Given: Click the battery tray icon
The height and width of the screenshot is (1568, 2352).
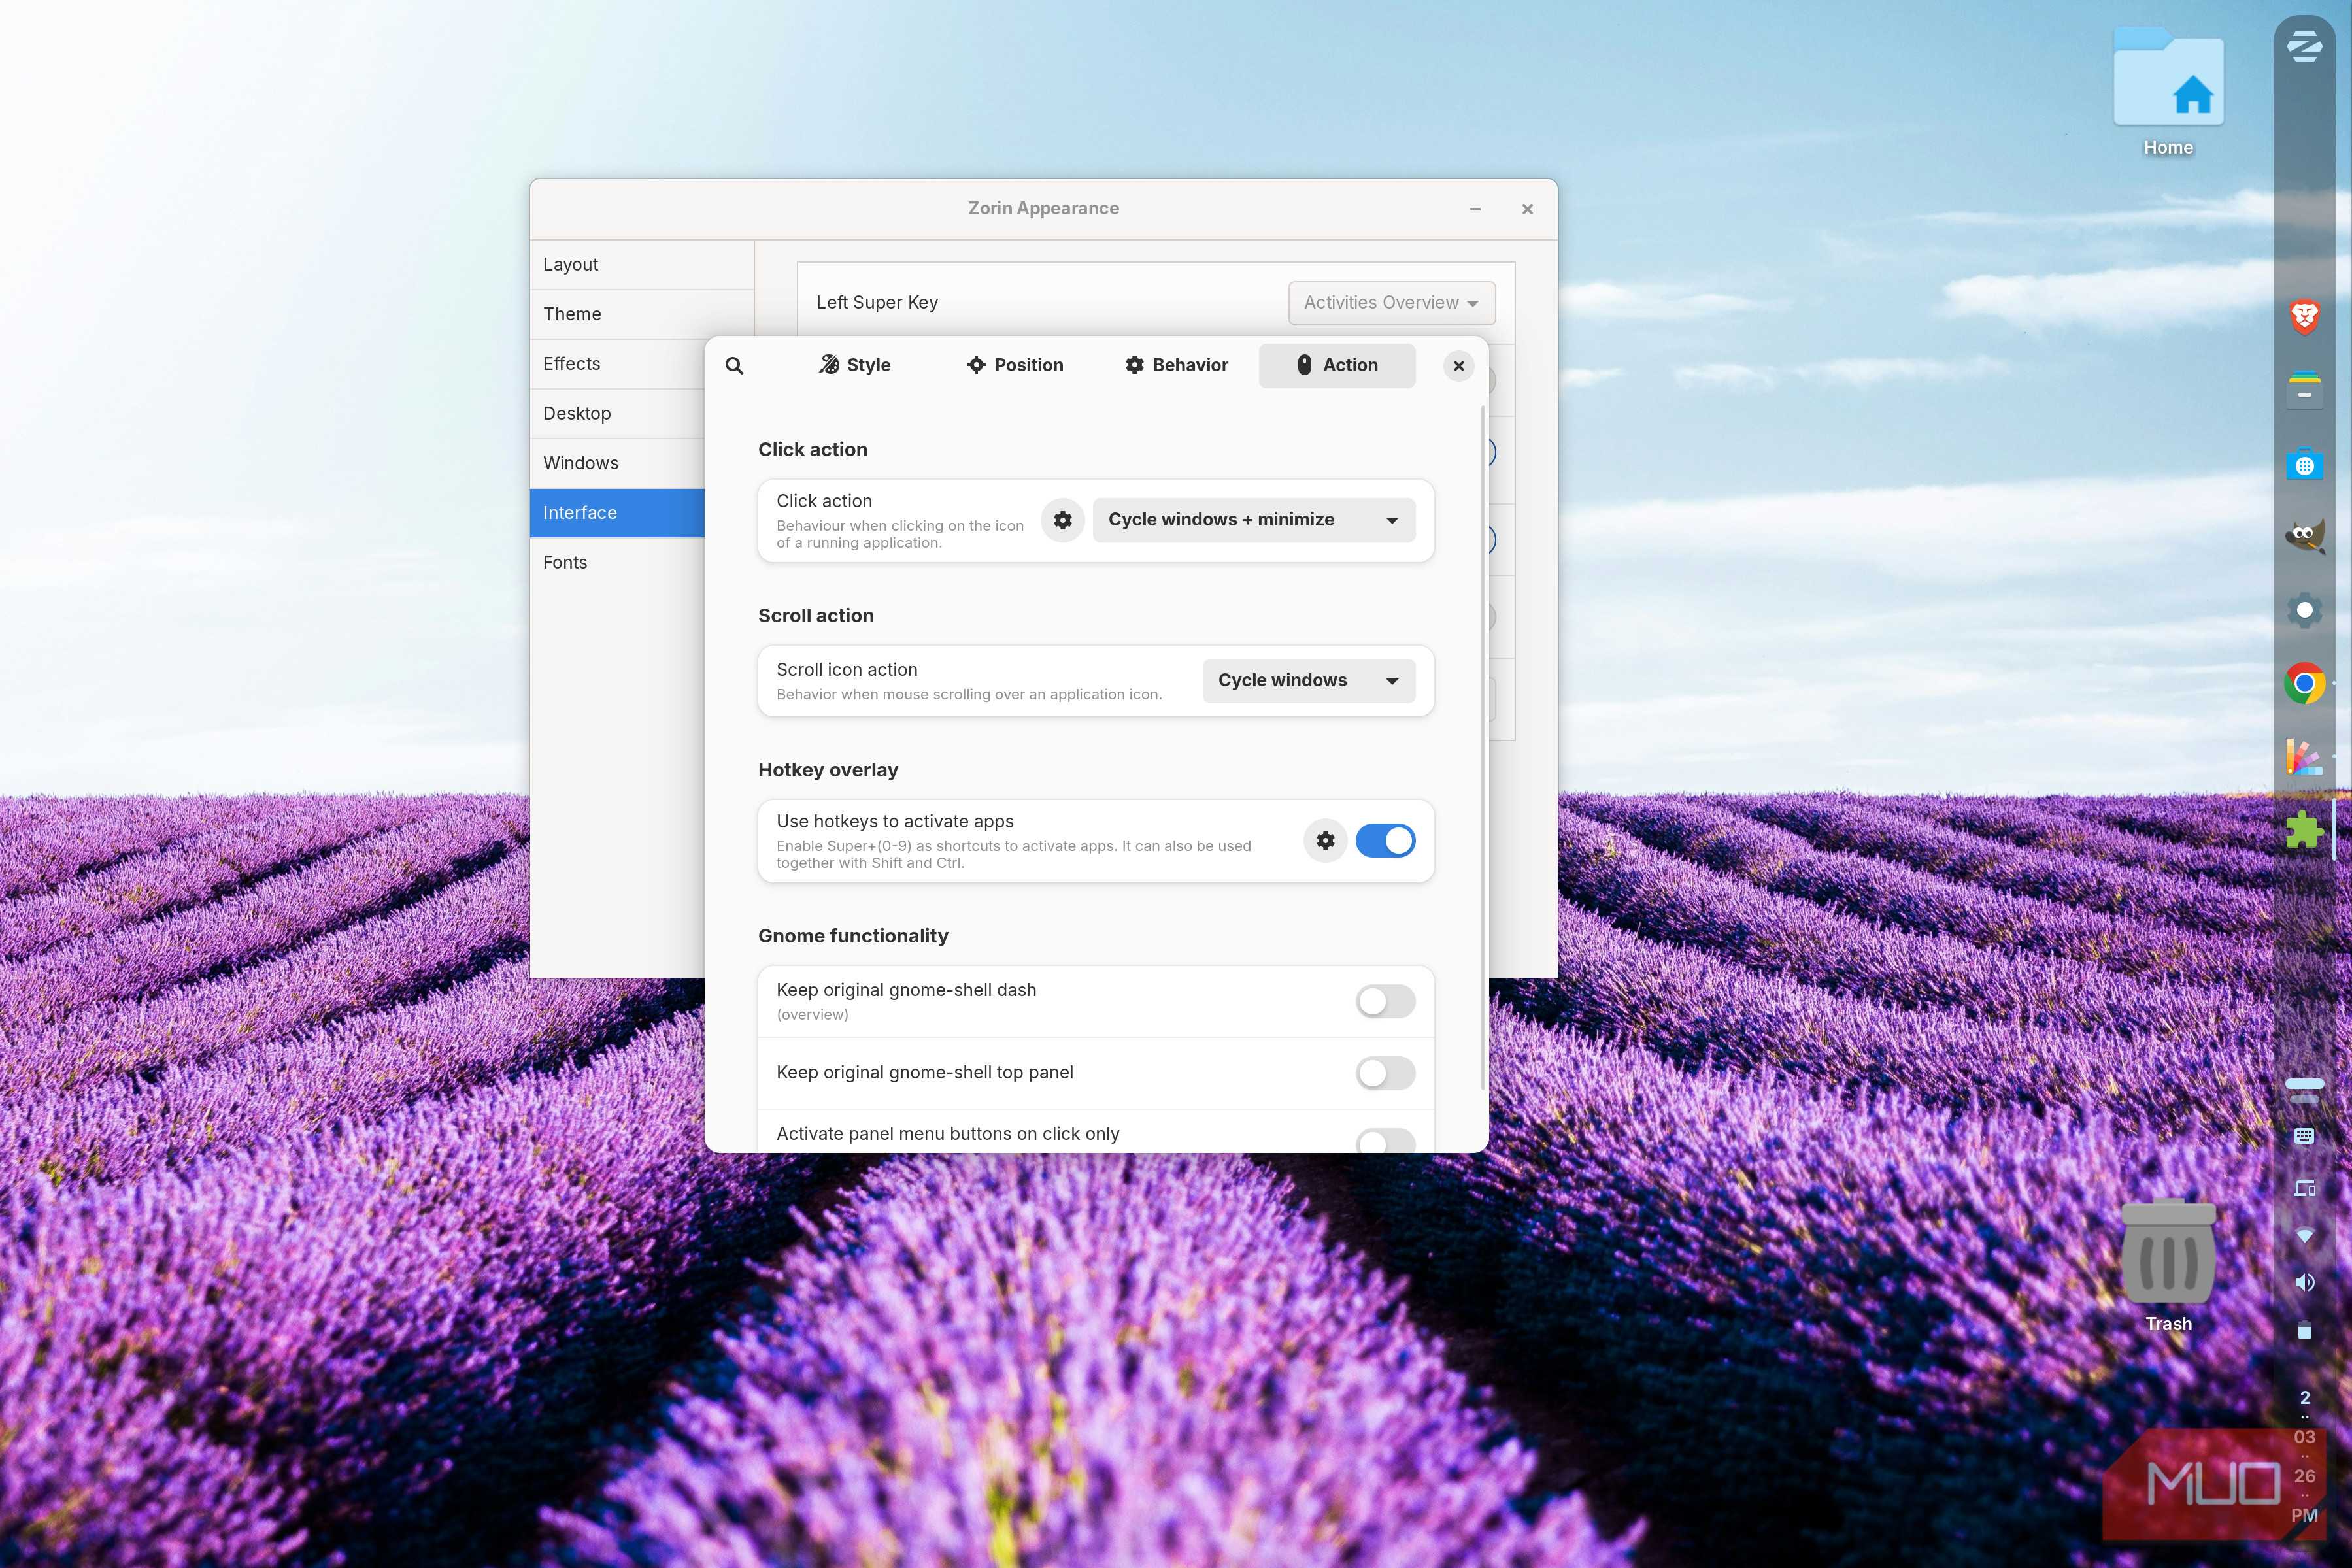Looking at the screenshot, I should 2304,1330.
